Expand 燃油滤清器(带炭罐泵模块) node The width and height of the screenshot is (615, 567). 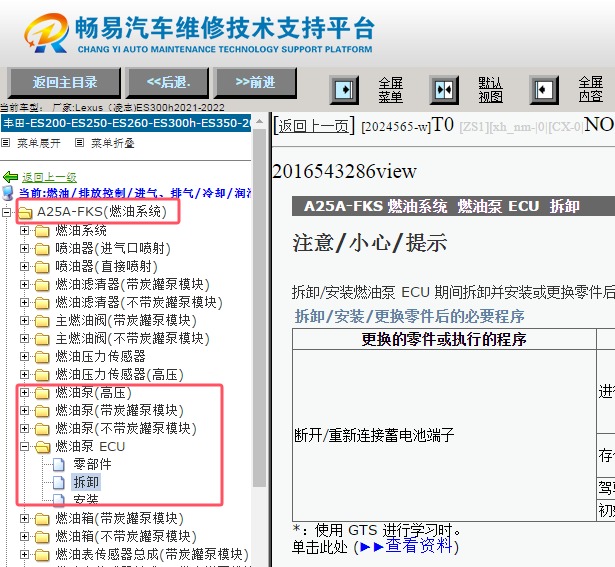tap(24, 284)
